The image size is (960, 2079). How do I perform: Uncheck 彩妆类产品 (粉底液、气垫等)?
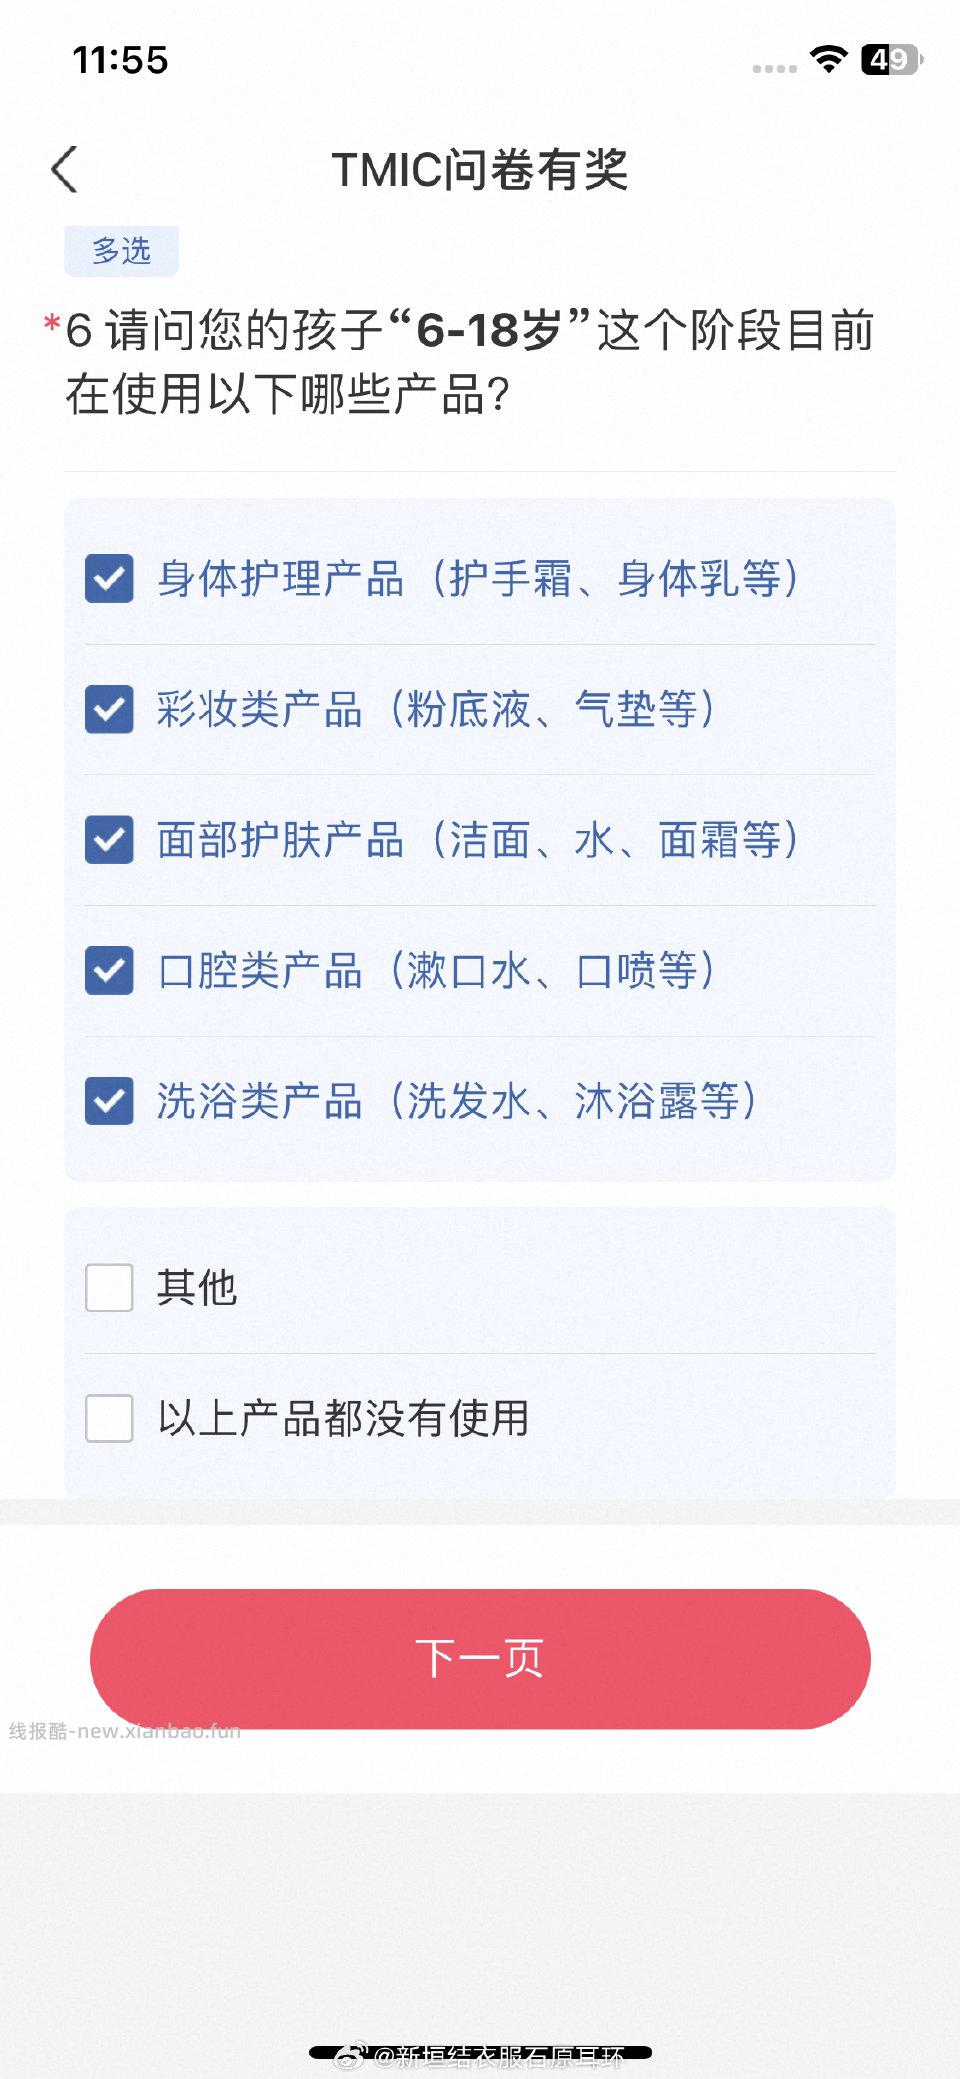[x=109, y=709]
